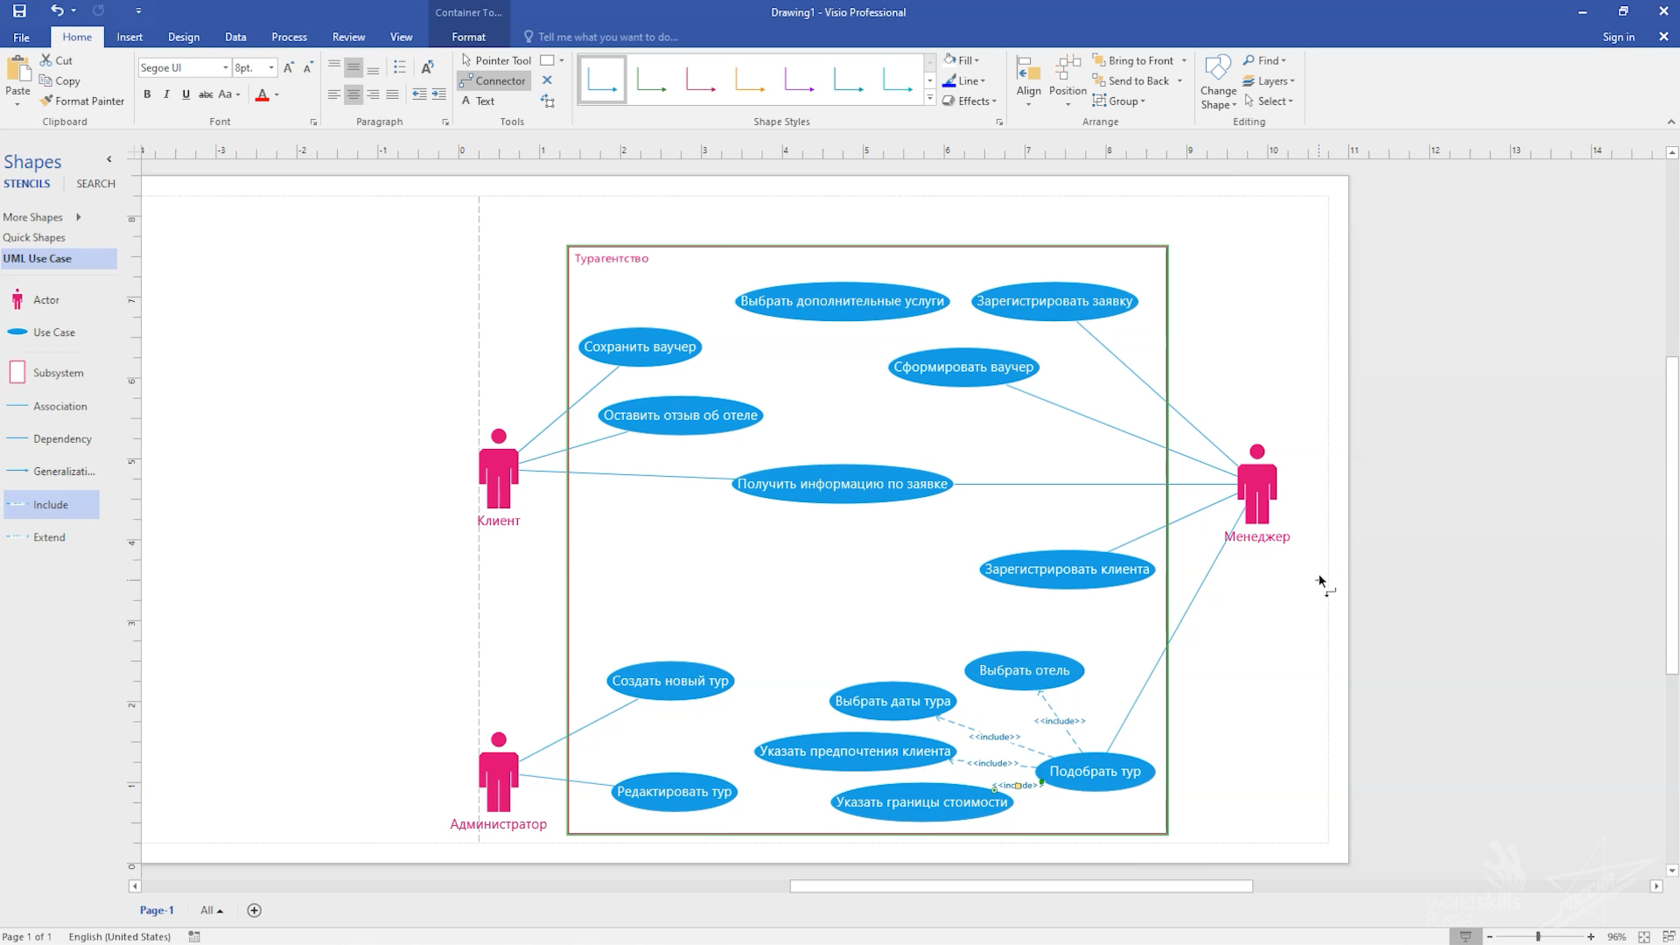Open font color red A swatch

(262, 95)
